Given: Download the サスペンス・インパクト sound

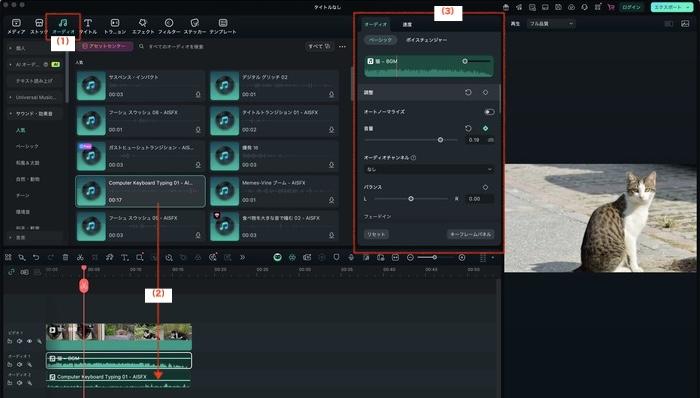Looking at the screenshot, I should click(198, 95).
